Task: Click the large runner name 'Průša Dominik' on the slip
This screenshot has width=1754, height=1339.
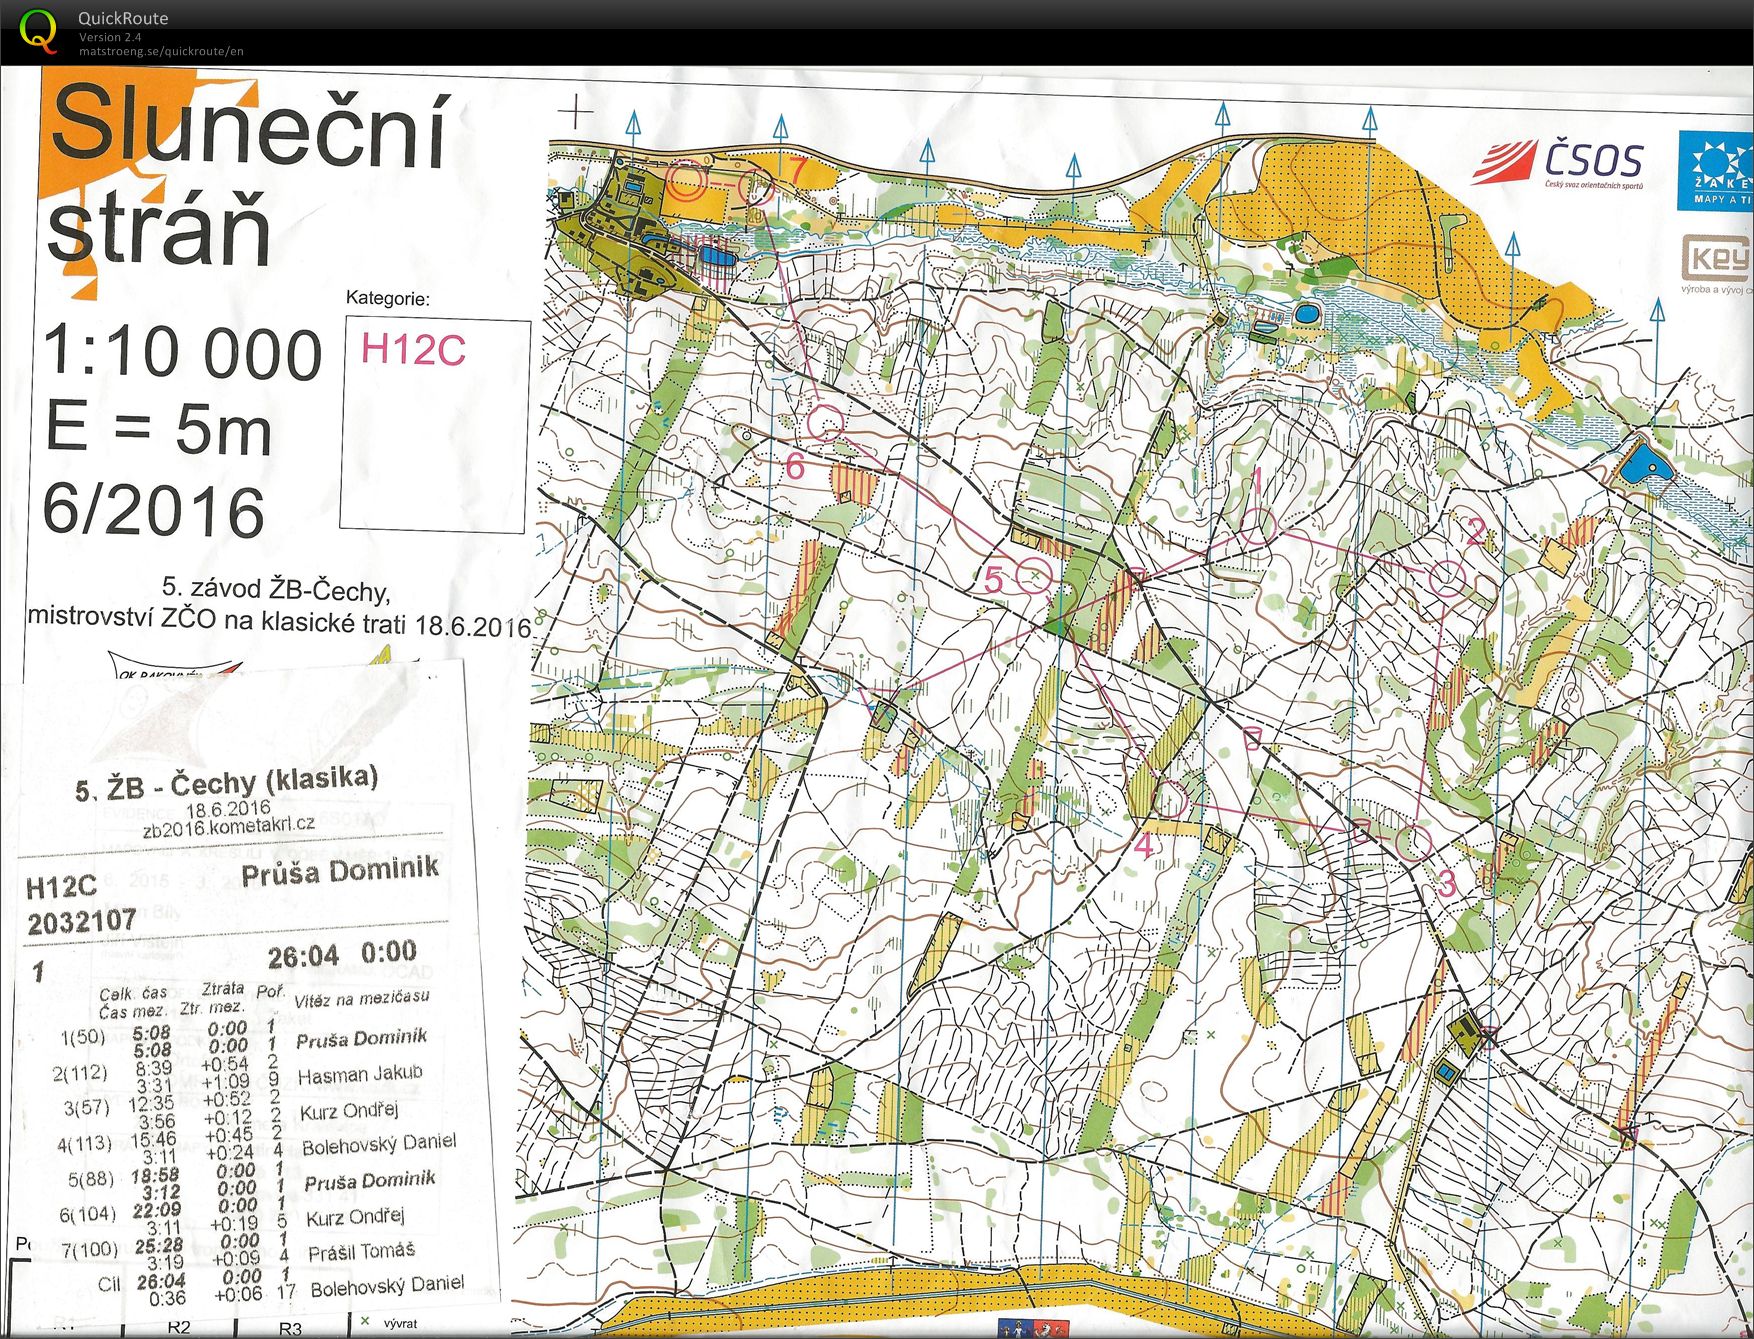Action: (340, 871)
